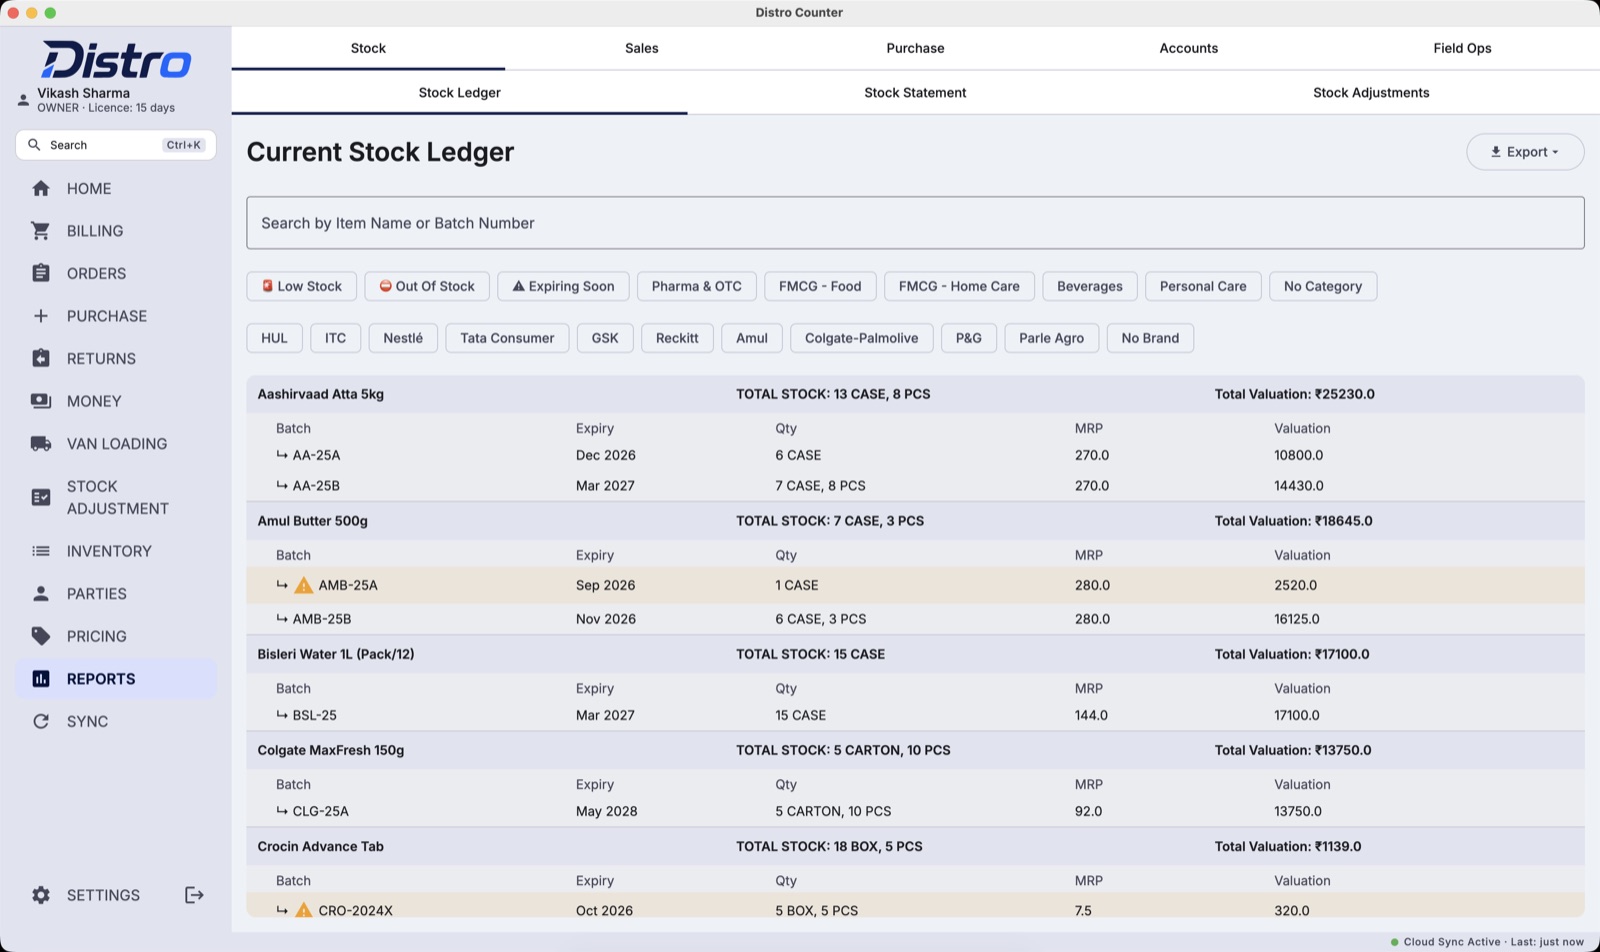Select the Aashirvaad Atta 5kg item row
This screenshot has width=1600, height=952.
click(915, 394)
